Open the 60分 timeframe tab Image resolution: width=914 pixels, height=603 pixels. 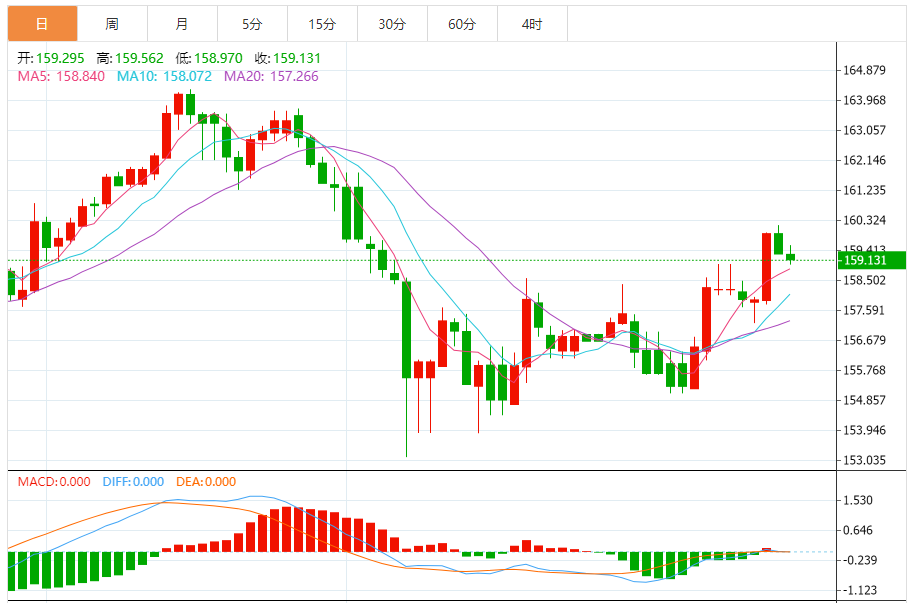(x=462, y=24)
